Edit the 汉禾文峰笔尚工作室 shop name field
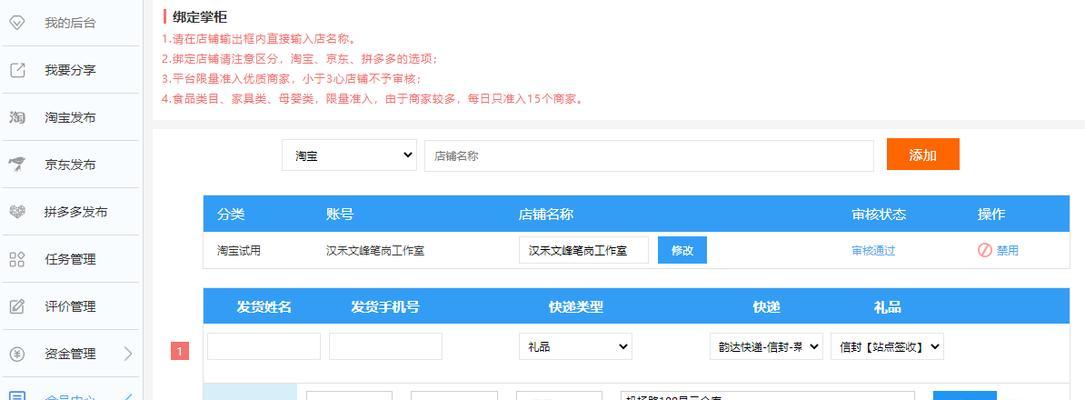Screen dimensions: 1085x400 point(584,251)
